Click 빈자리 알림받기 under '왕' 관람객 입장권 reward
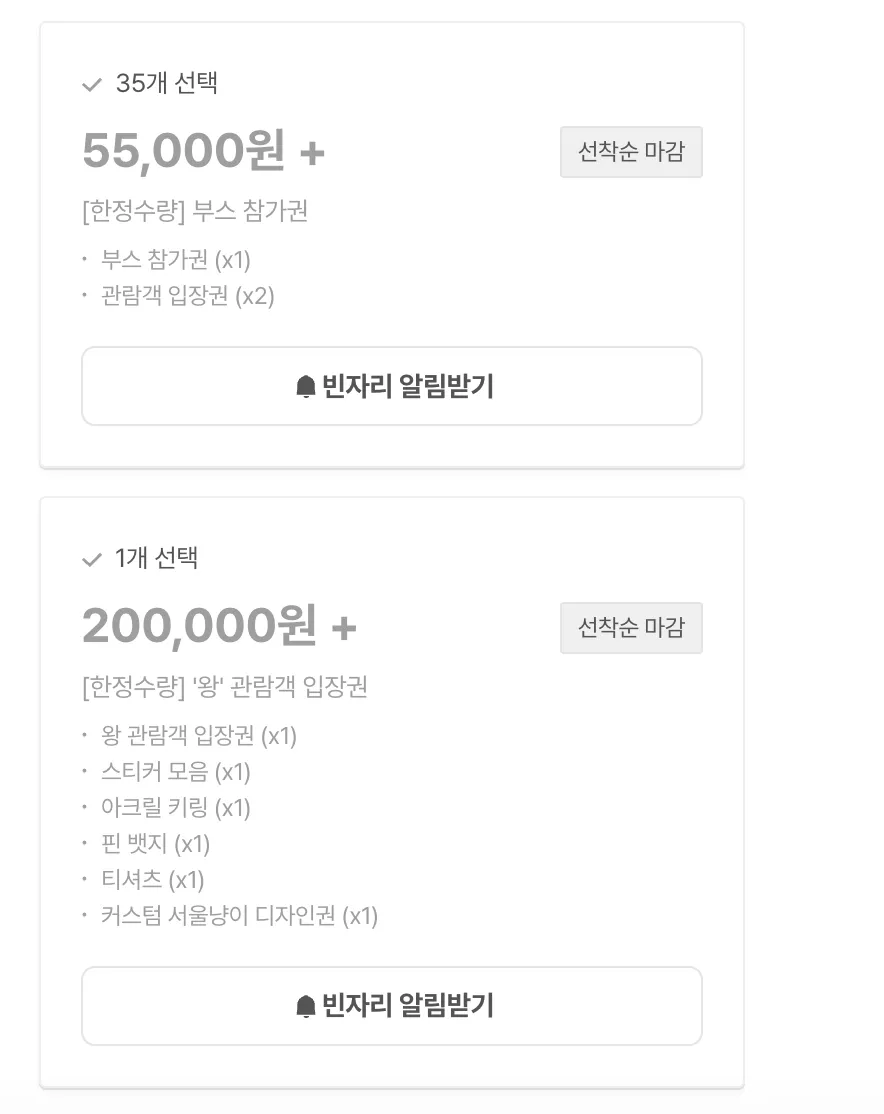The image size is (884, 1114). click(x=392, y=1006)
